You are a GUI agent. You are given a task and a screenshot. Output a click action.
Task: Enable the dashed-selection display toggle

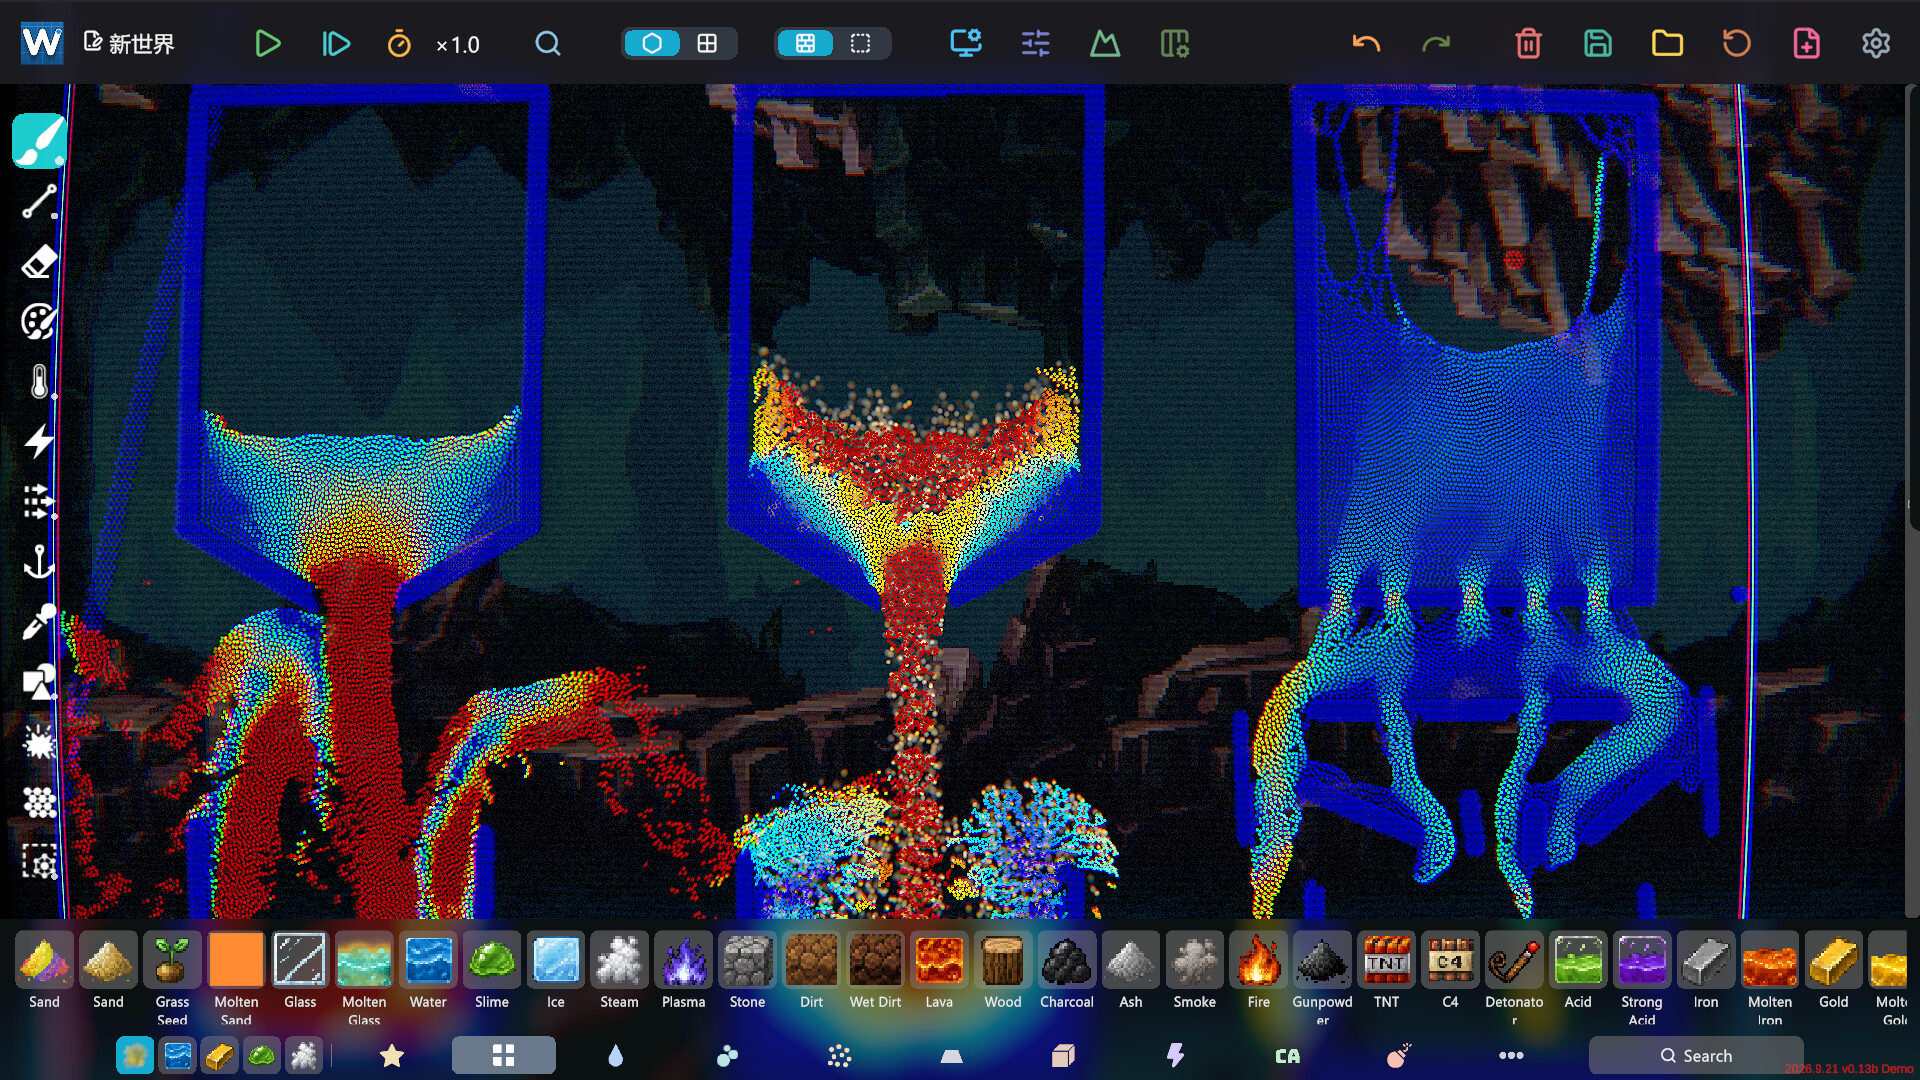tap(860, 43)
